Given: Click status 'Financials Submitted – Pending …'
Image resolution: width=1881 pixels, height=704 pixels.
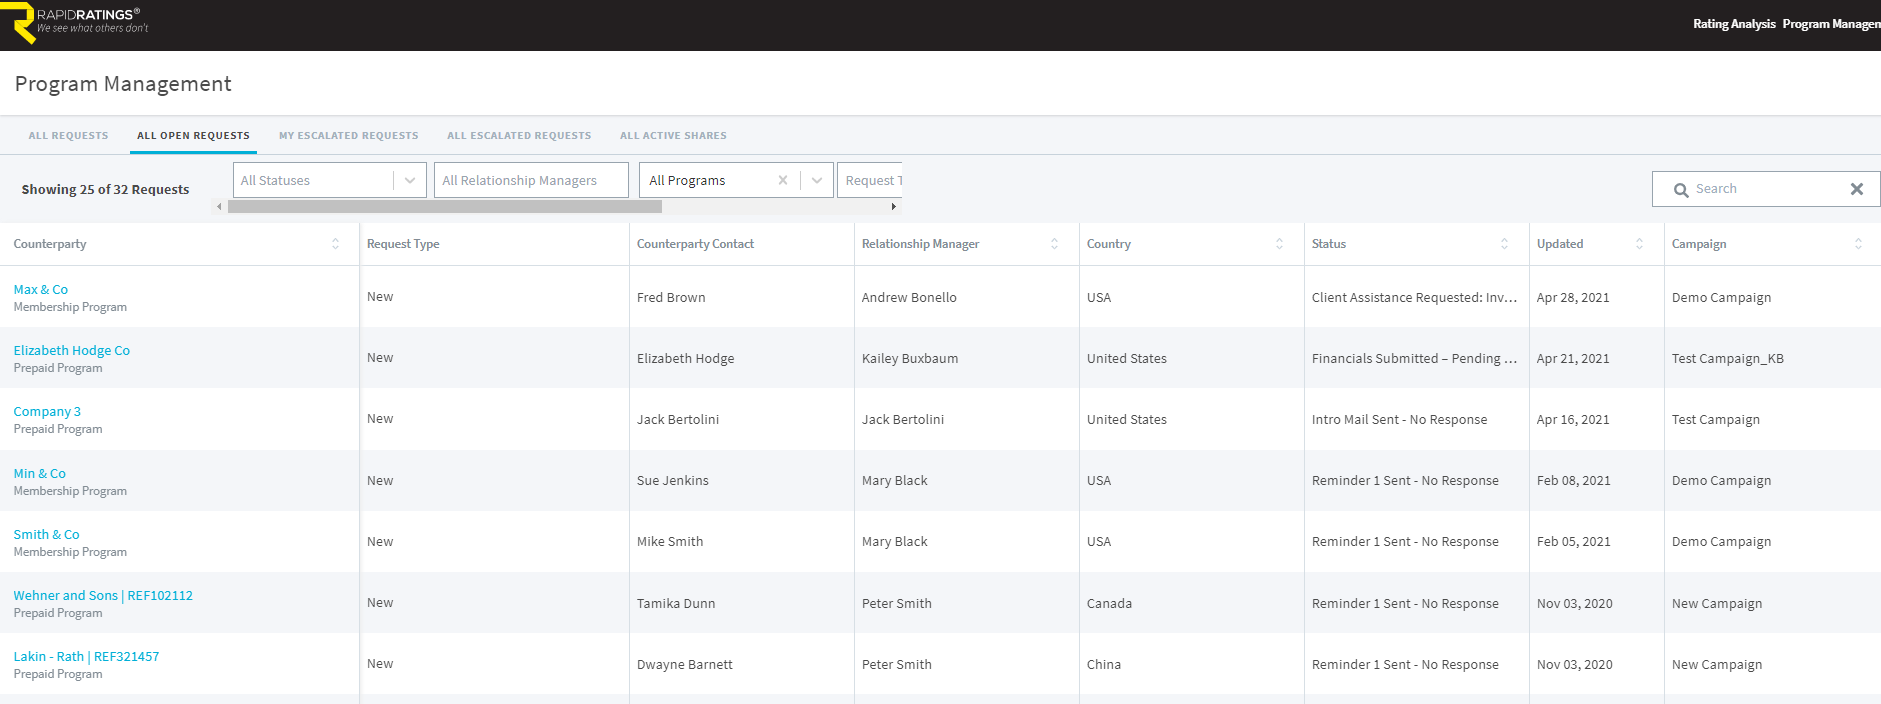Looking at the screenshot, I should (1414, 359).
